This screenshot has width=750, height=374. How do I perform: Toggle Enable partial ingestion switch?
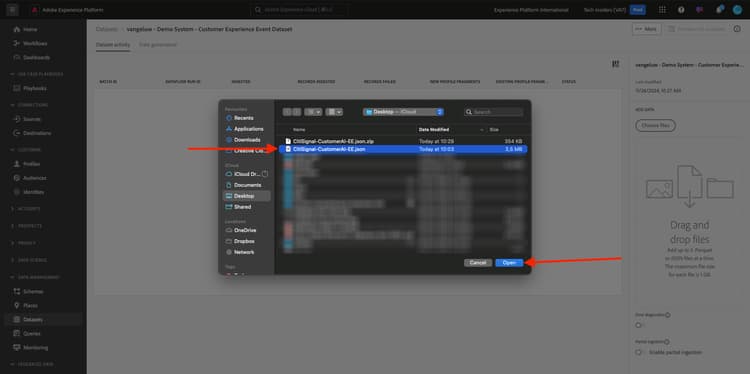[x=639, y=352]
